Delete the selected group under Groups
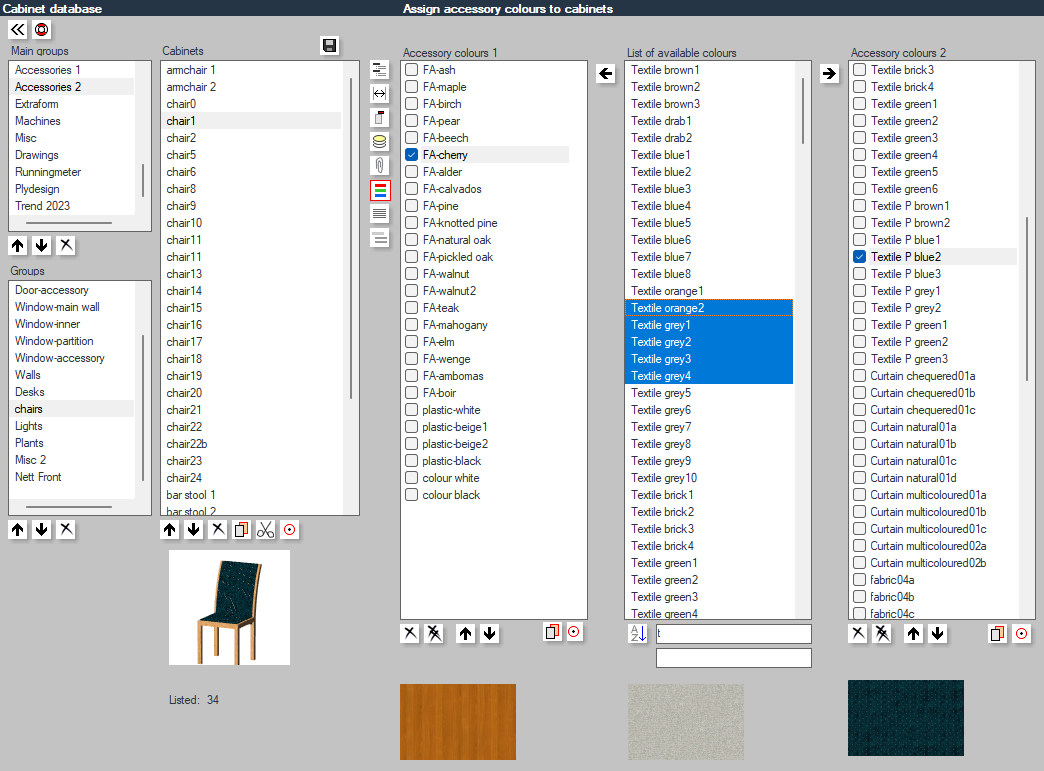The height and width of the screenshot is (771, 1044). click(x=66, y=530)
